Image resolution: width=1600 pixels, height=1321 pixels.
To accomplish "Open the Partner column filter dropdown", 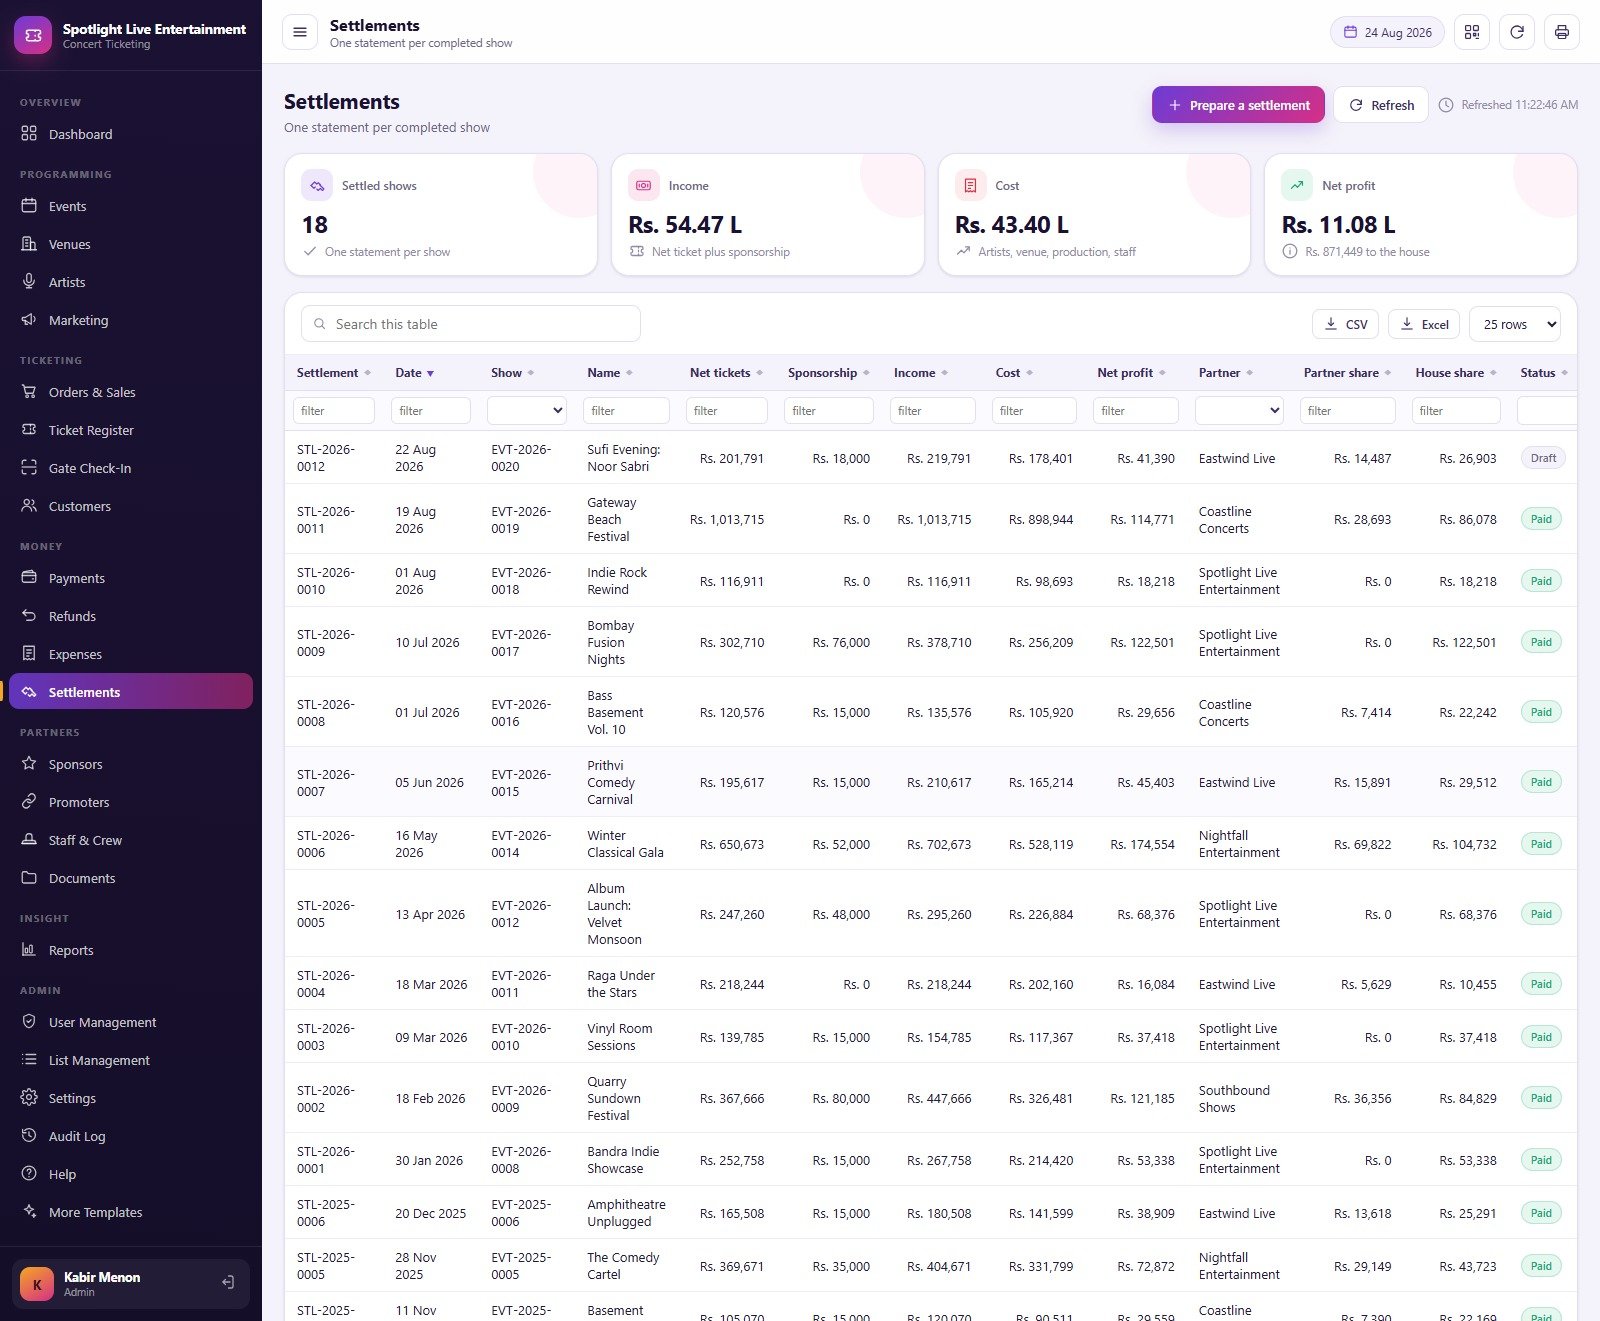I will click(x=1239, y=410).
